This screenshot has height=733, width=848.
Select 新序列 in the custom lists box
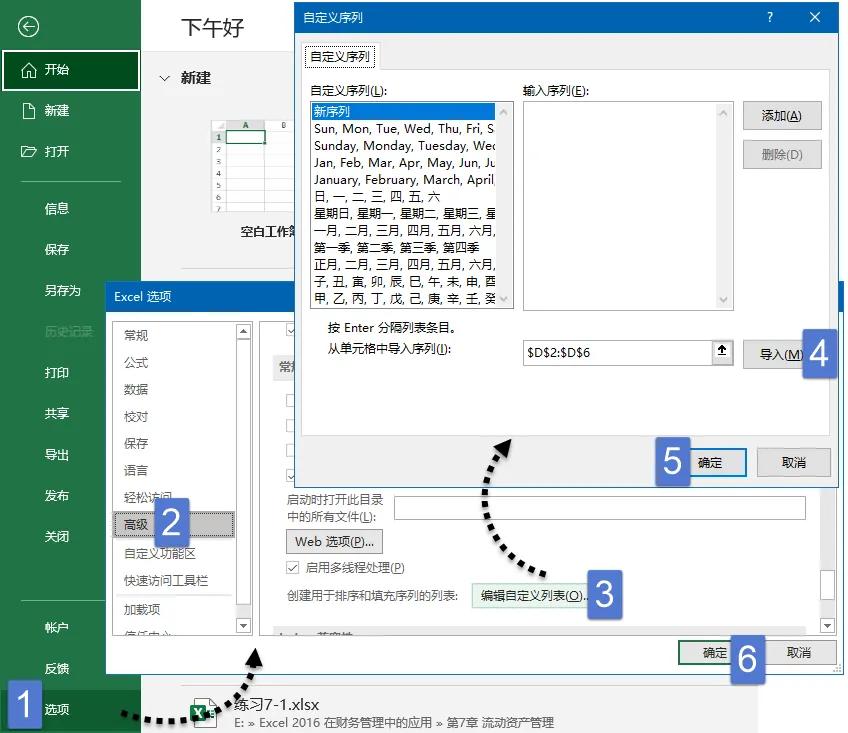point(403,111)
